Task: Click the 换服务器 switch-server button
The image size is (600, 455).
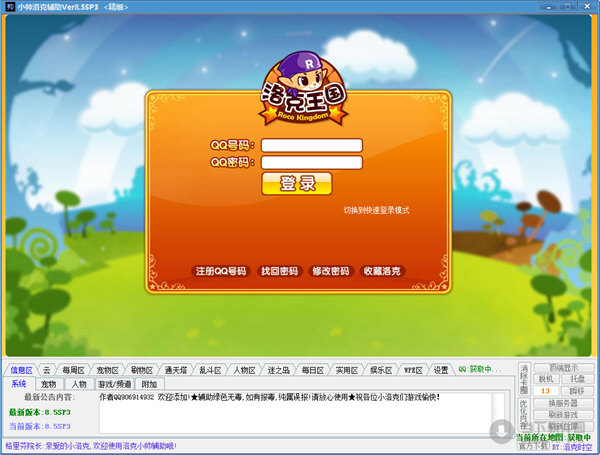Action: pyautogui.click(x=563, y=403)
